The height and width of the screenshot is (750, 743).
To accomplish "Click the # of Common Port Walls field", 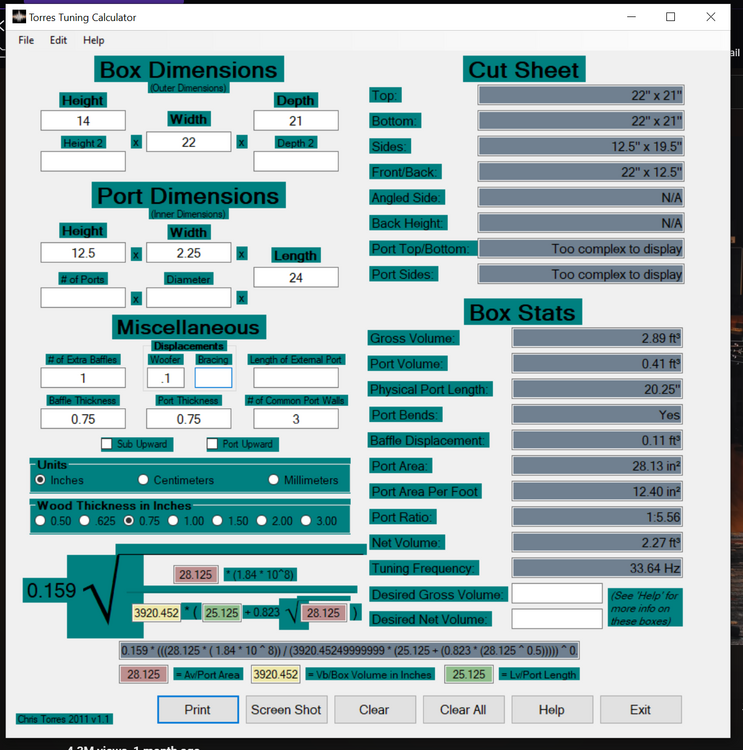I will pos(296,419).
